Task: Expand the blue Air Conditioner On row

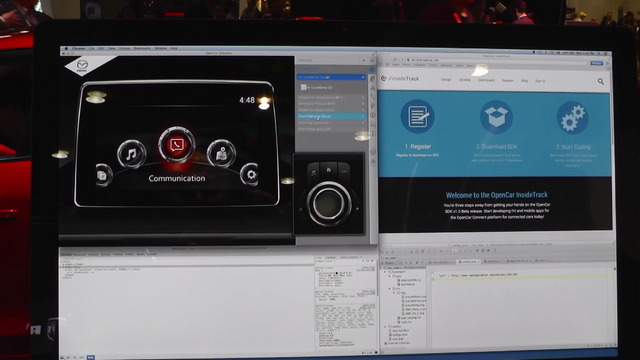Action: coord(331,77)
